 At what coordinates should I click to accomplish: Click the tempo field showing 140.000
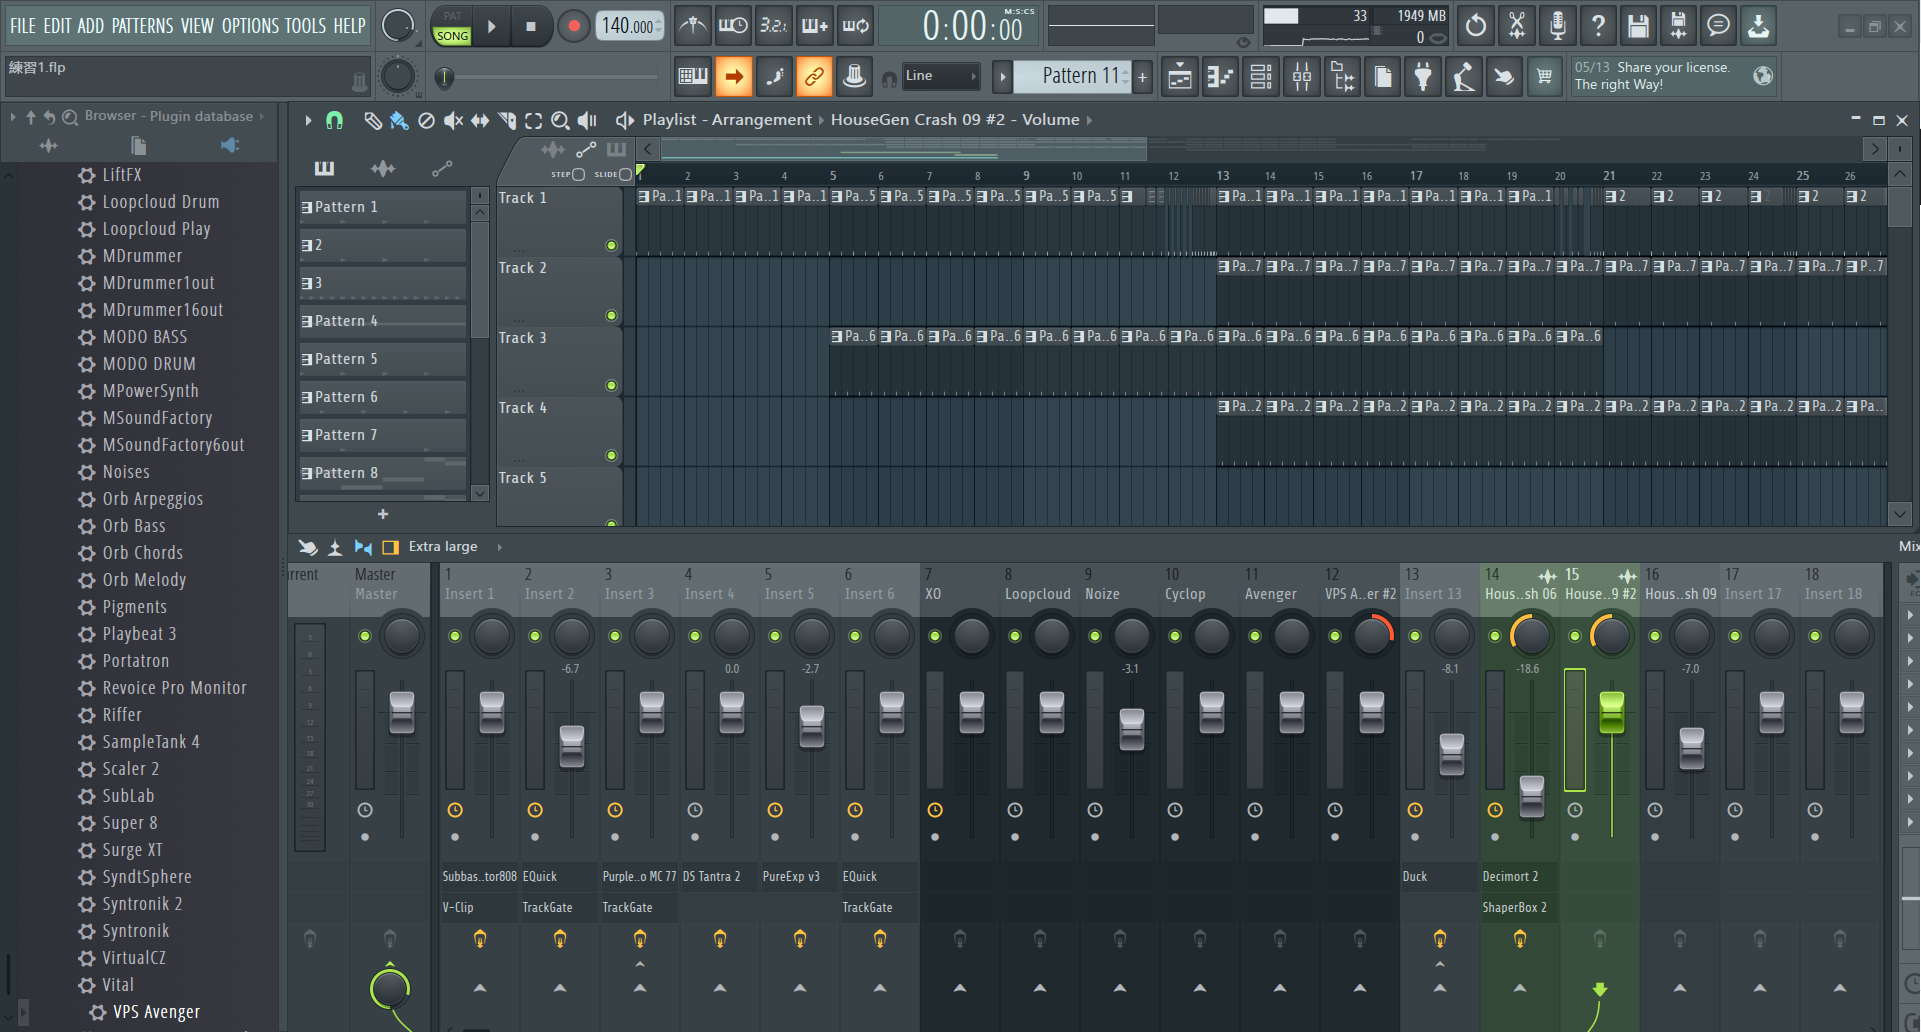point(630,26)
